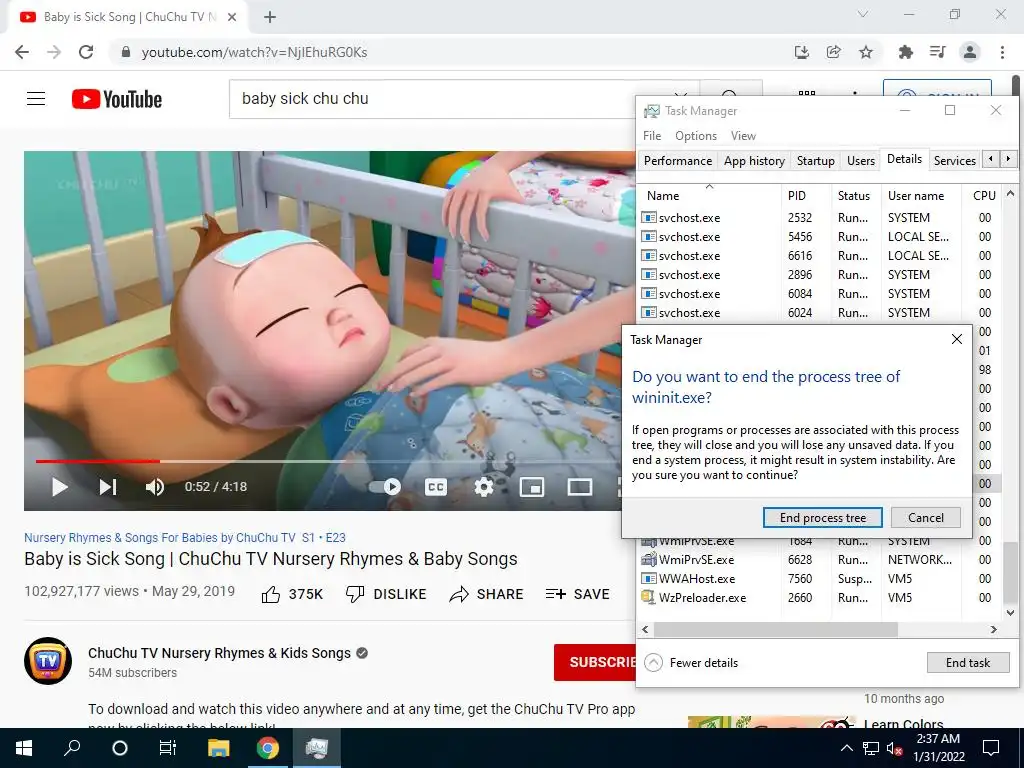Open the Chrome profile avatar
The image size is (1024, 768).
pyautogui.click(x=970, y=52)
